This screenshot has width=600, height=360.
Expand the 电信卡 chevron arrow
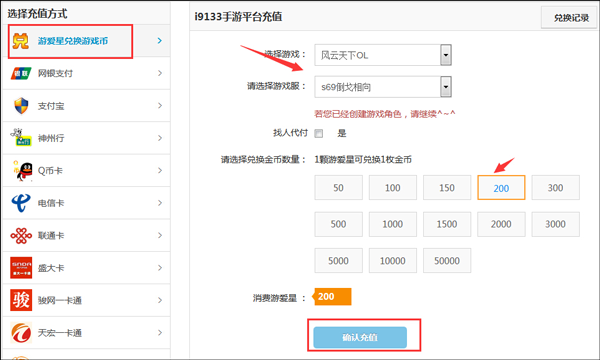pos(160,203)
